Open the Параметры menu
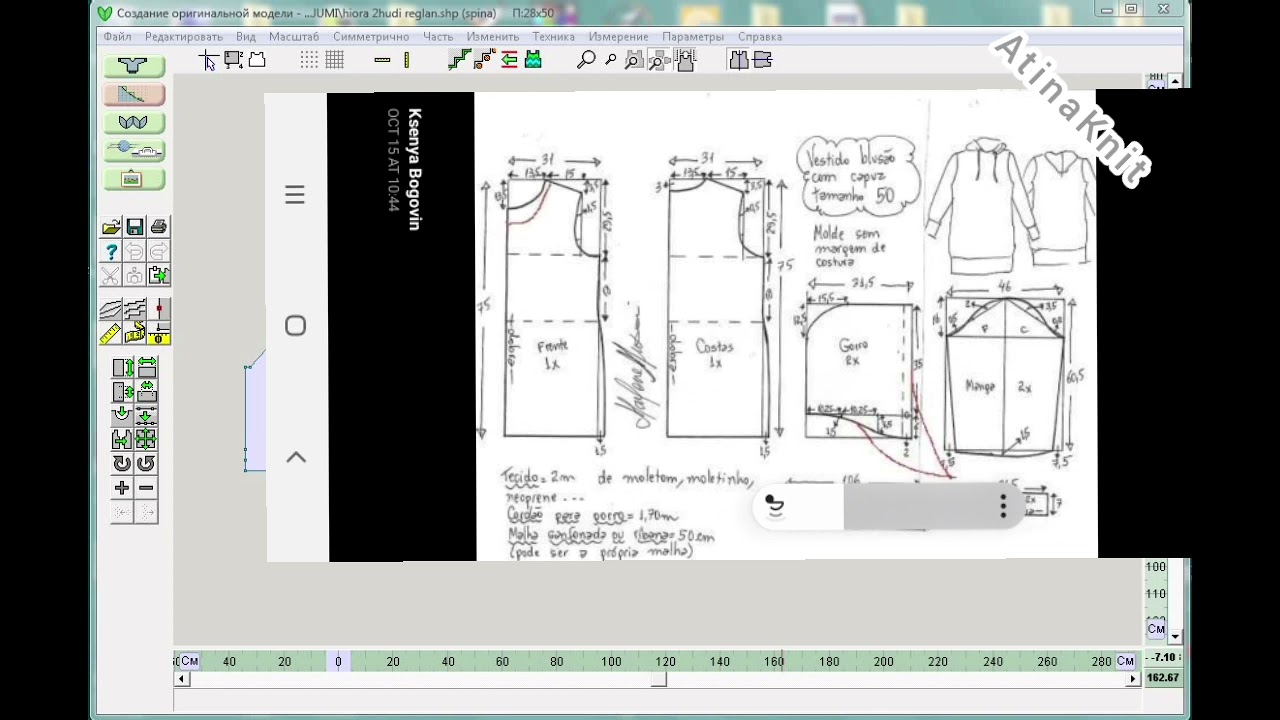 tap(693, 37)
